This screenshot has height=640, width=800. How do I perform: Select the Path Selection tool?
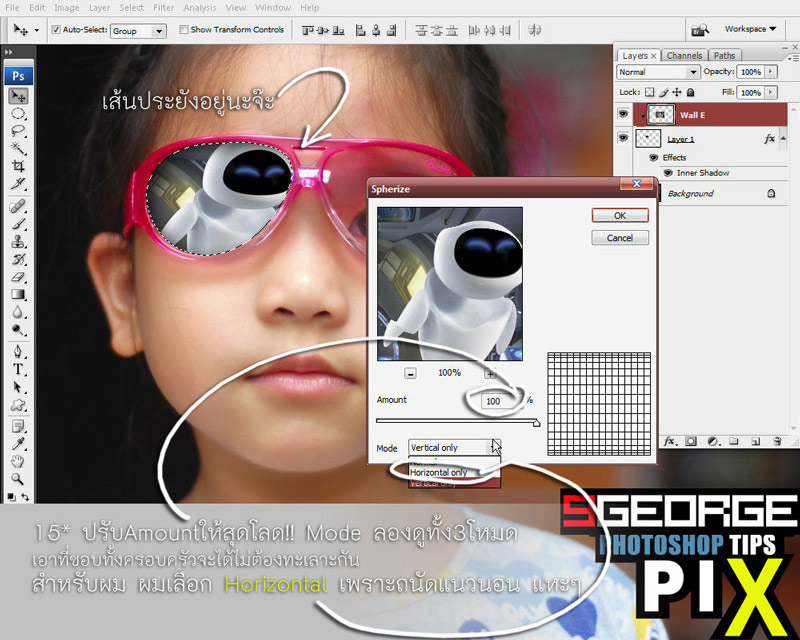19,387
